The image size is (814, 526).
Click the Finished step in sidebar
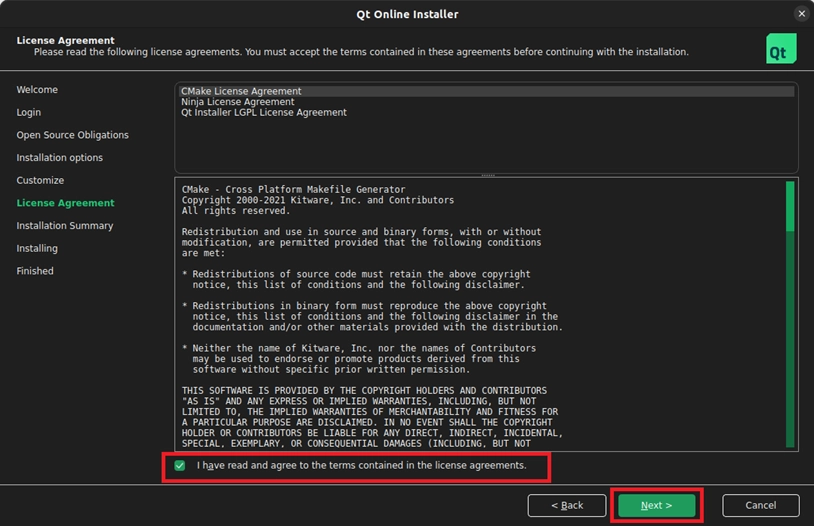[x=35, y=271]
